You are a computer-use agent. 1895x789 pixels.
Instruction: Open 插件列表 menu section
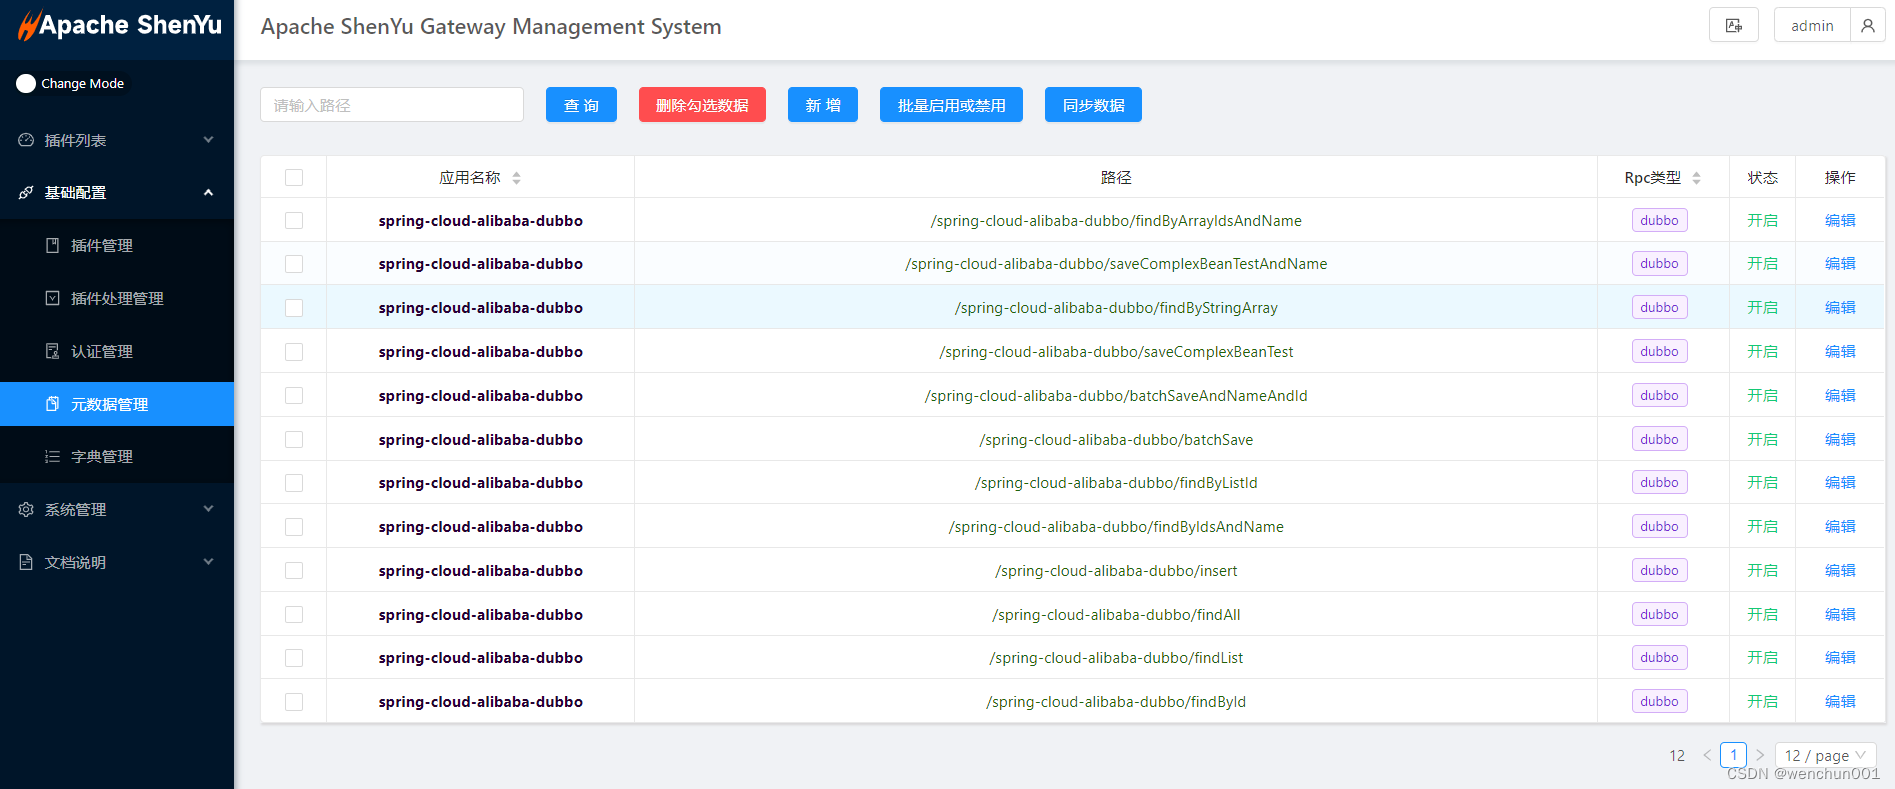pos(117,140)
